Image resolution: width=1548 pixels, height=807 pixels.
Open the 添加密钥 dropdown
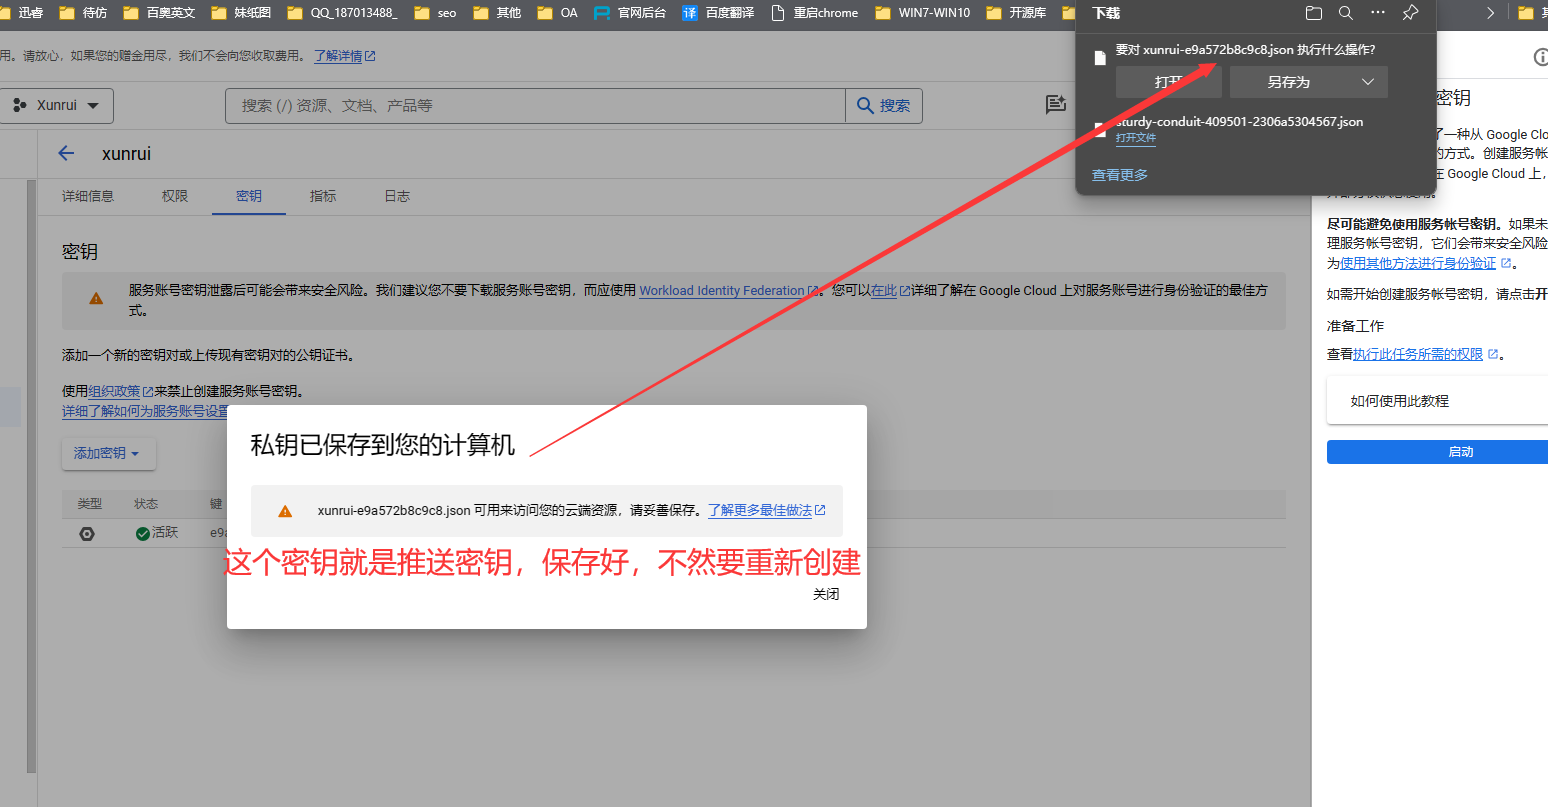[108, 454]
